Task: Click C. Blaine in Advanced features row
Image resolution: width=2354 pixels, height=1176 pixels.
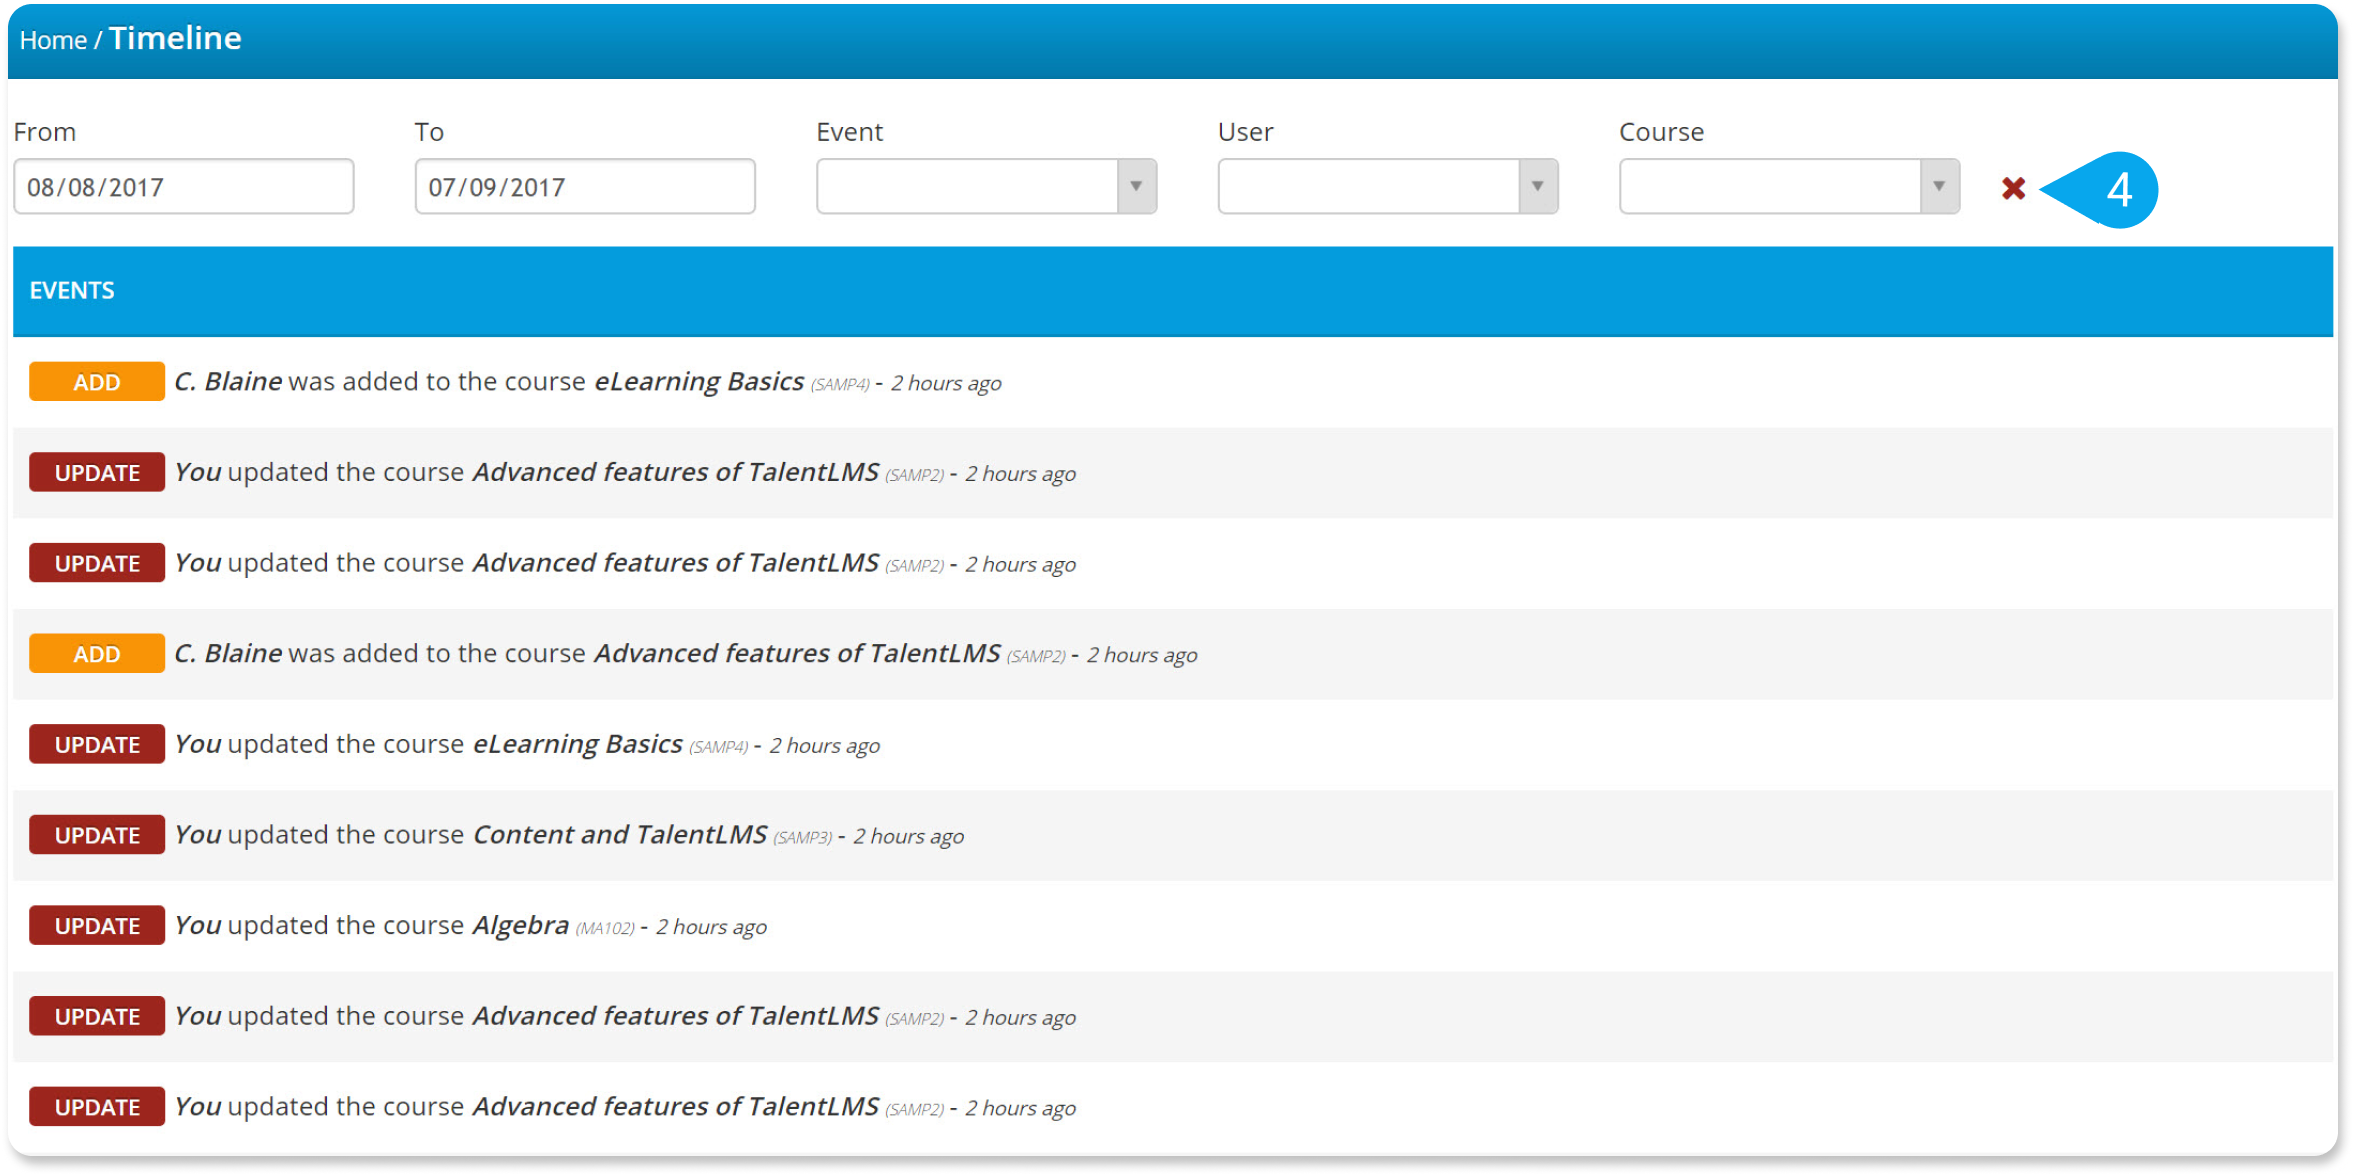Action: coord(228,653)
